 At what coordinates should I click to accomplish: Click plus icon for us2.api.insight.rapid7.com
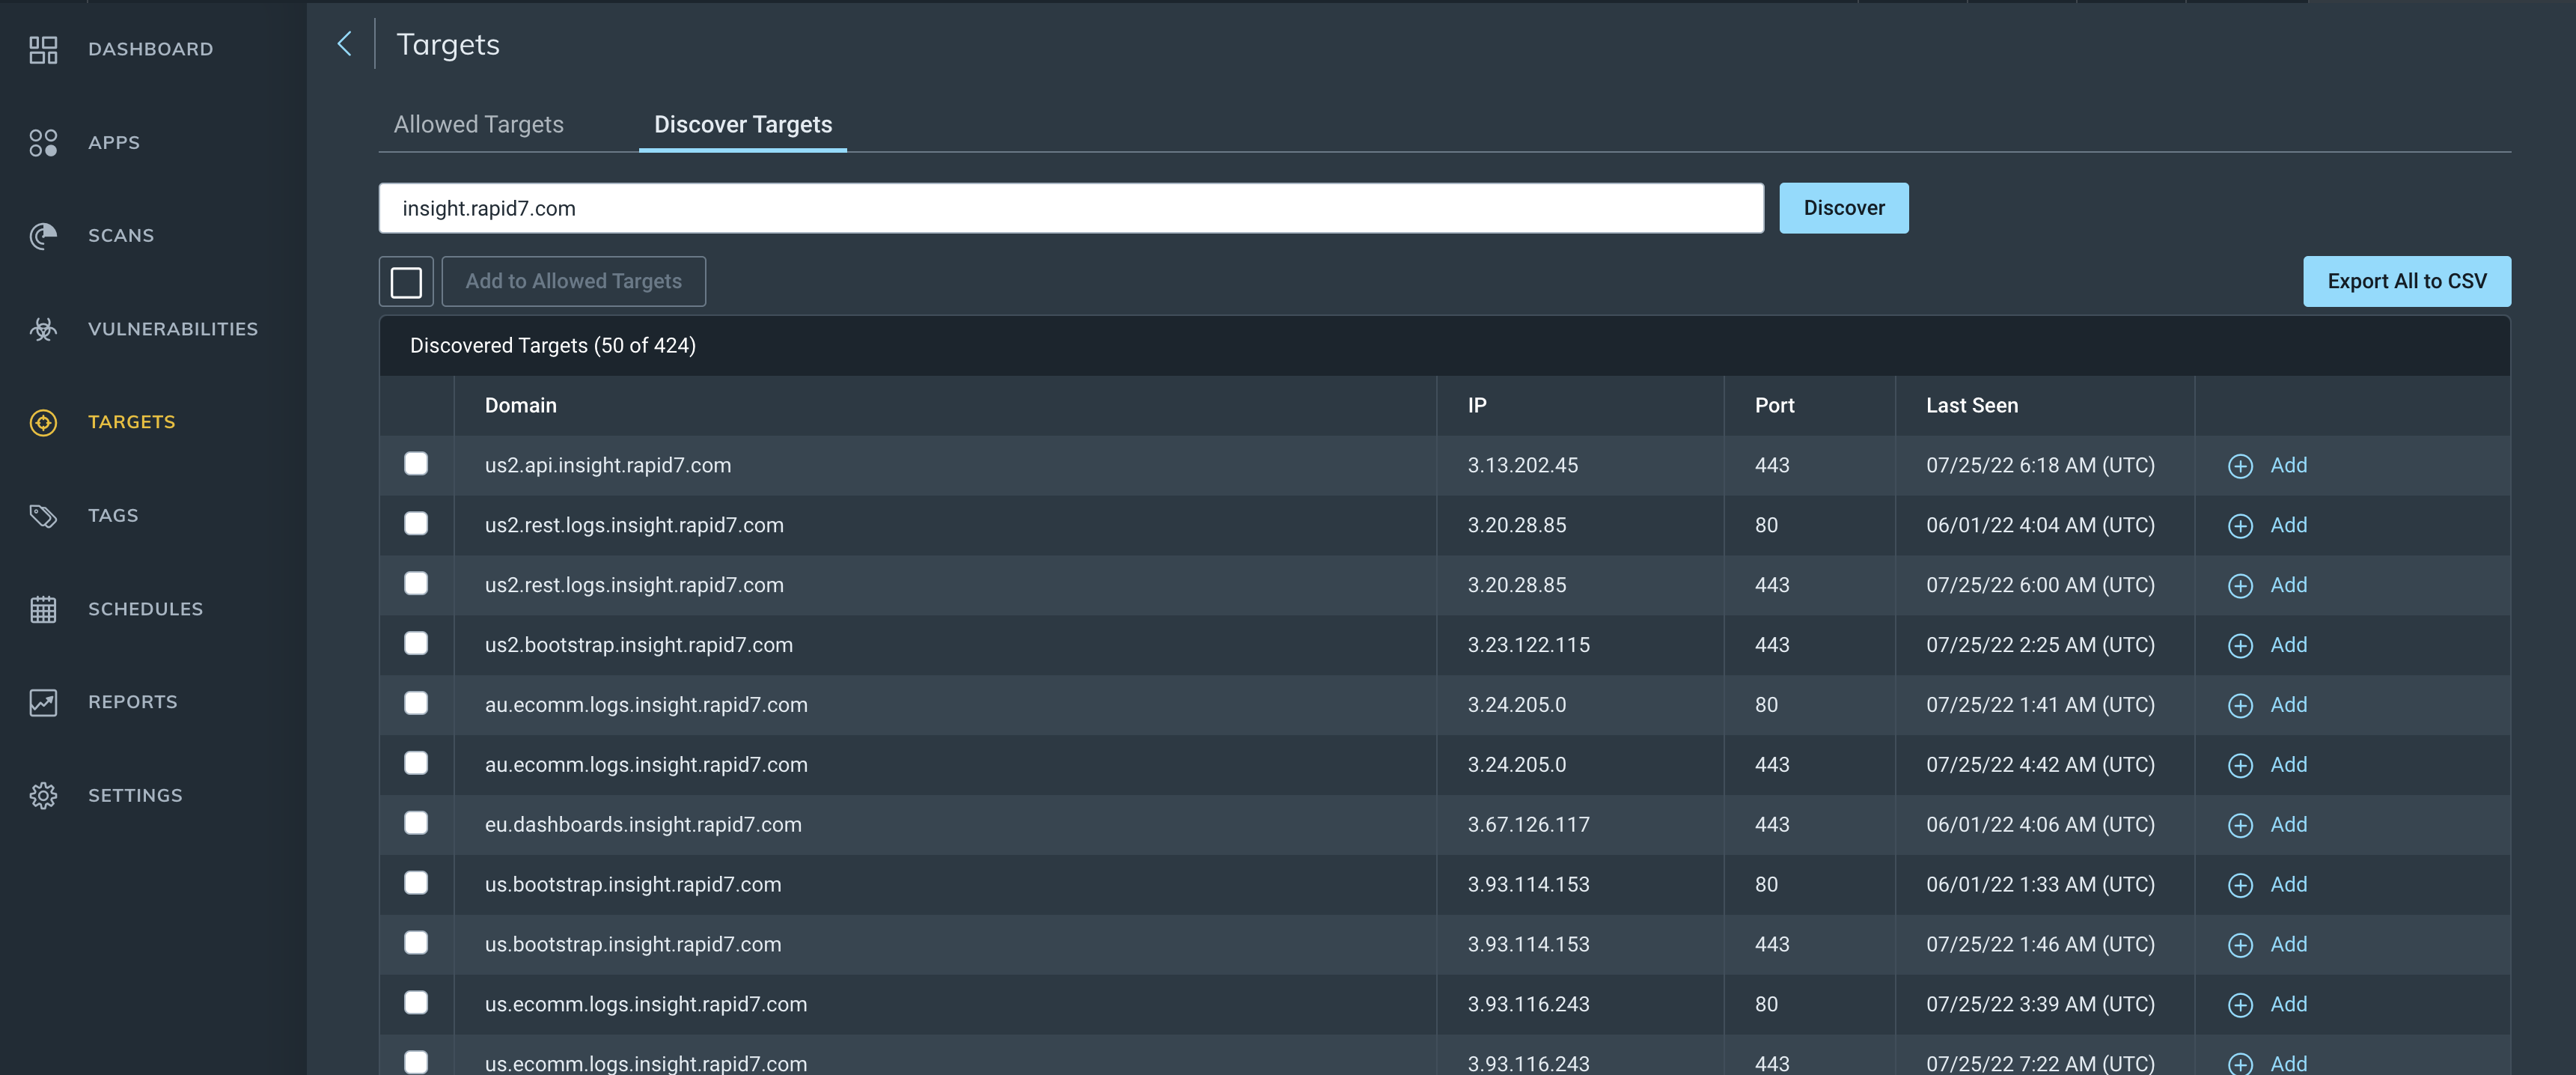(x=2240, y=466)
